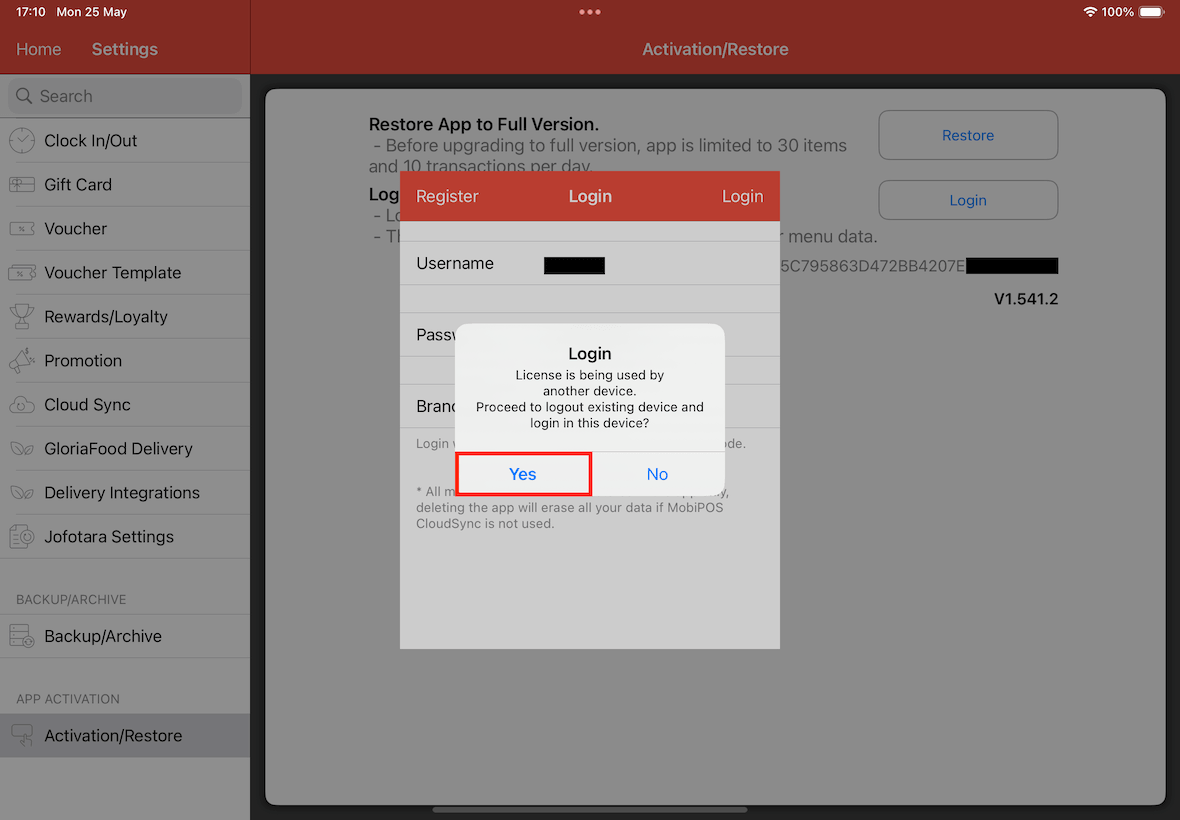This screenshot has height=820, width=1180.
Task: Select GloriaFood Delivery entry
Action: [x=125, y=448]
